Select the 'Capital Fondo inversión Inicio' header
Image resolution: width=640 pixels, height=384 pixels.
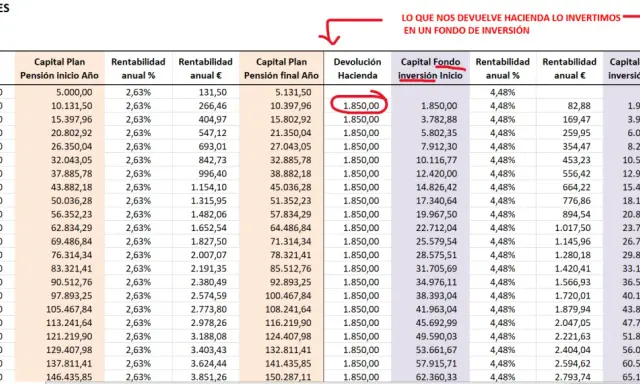pos(430,69)
